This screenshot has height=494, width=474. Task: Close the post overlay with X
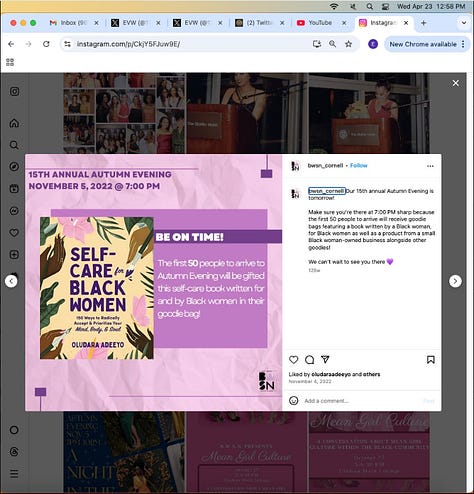click(456, 83)
